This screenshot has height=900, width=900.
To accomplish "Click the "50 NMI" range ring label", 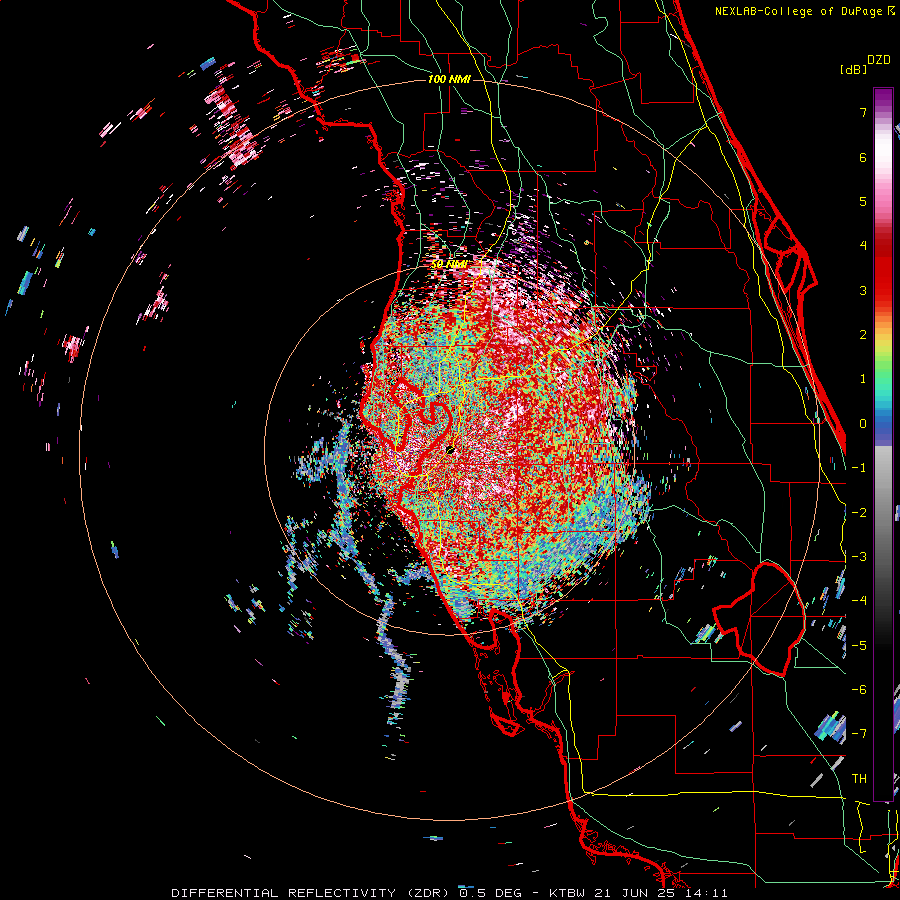I will pos(449,264).
